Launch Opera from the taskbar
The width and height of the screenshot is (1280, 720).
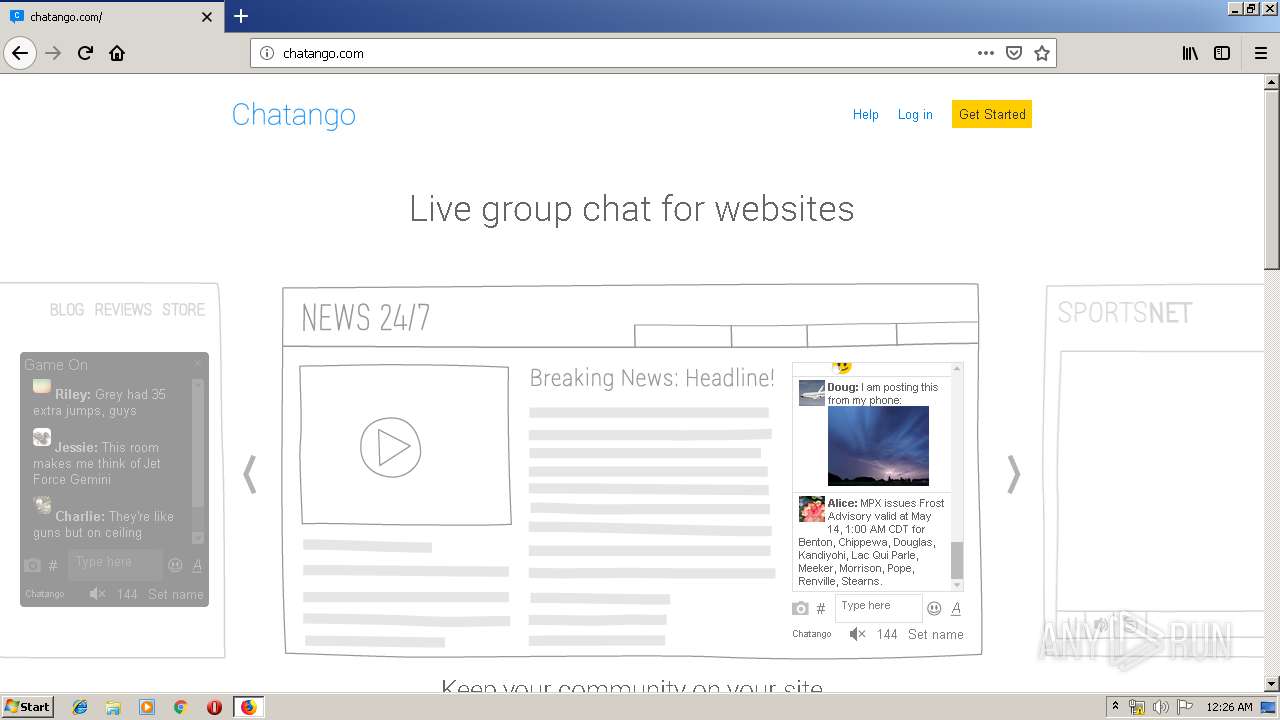(x=214, y=707)
